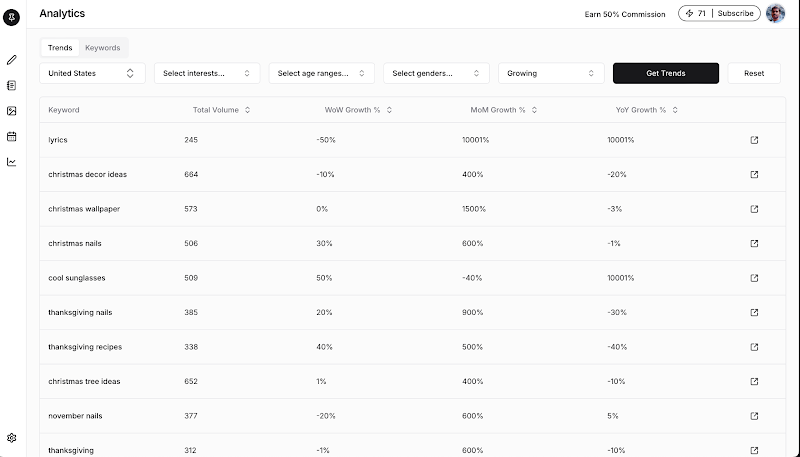Click the 900% MoM value for thanksgiving nails
The width and height of the screenshot is (800, 457).
pos(472,313)
